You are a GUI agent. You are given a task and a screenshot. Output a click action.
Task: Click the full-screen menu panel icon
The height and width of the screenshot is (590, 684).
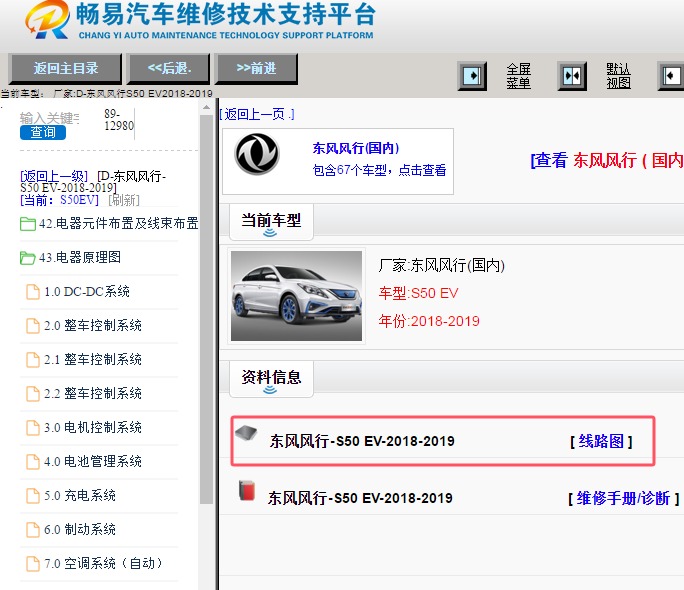pyautogui.click(x=472, y=76)
